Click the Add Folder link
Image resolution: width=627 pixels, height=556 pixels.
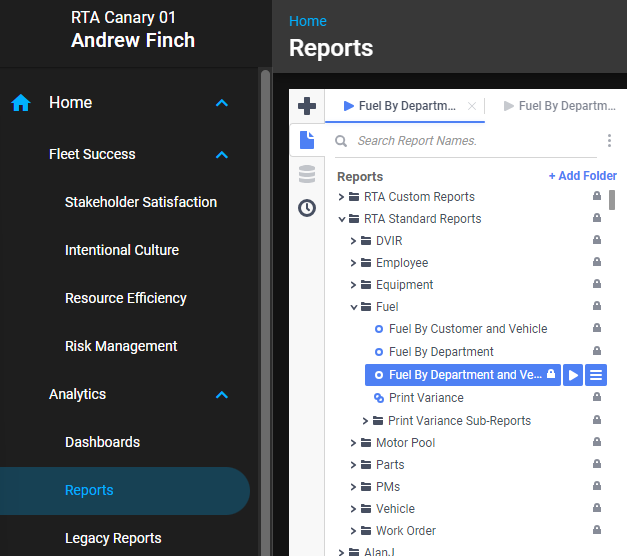[x=582, y=176]
